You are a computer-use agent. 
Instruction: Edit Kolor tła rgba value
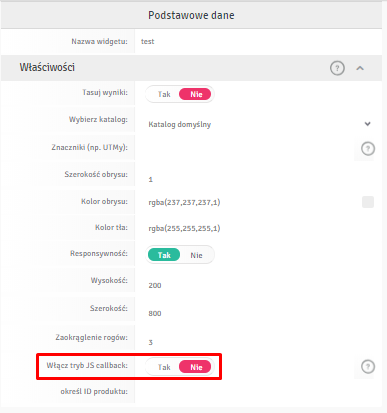pos(258,228)
